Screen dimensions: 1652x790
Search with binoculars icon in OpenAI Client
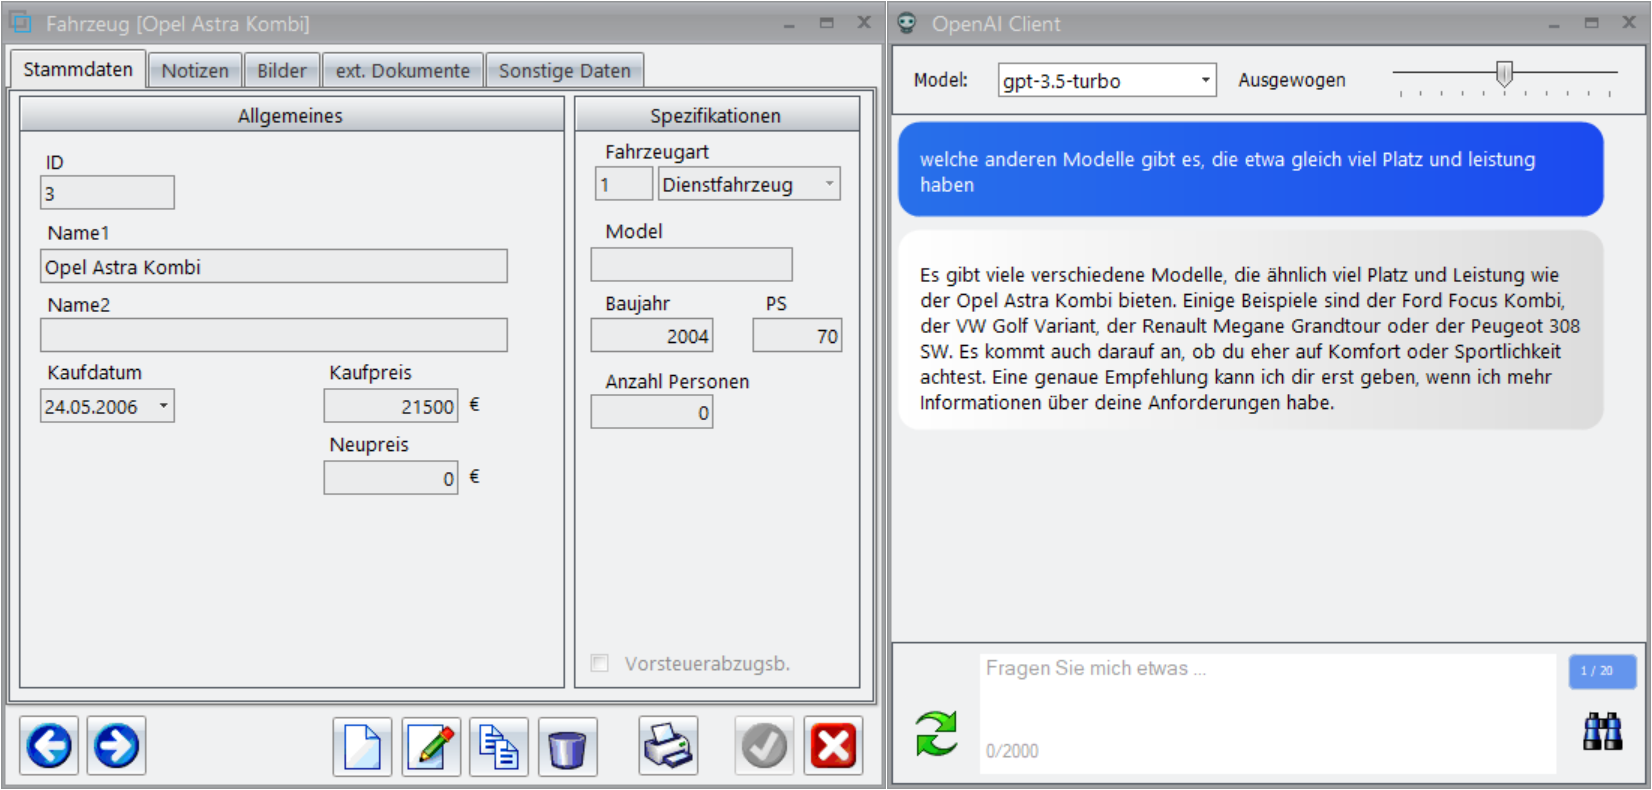(x=1602, y=732)
